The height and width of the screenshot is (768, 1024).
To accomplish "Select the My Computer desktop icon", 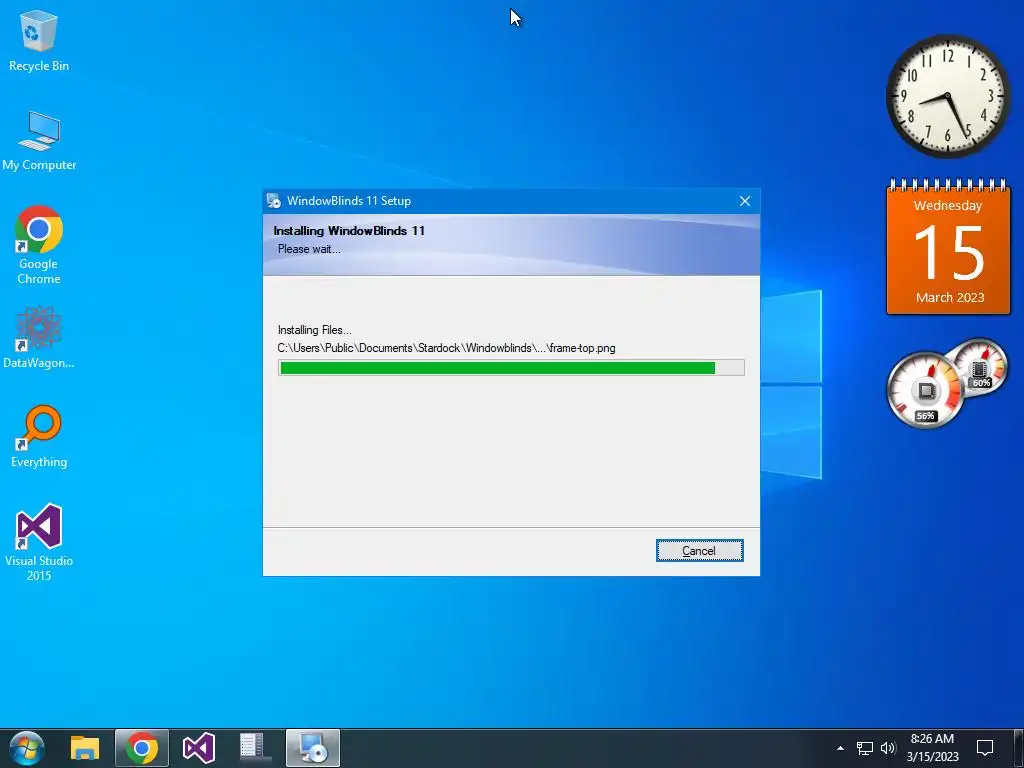I will tap(39, 141).
